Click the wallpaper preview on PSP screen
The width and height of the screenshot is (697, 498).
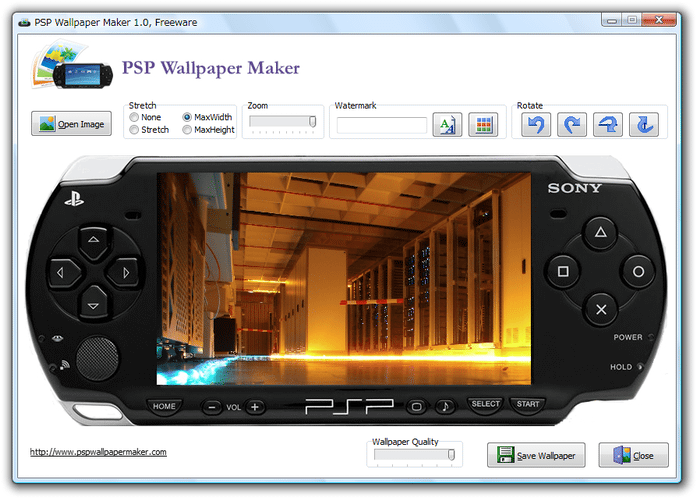pos(344,279)
